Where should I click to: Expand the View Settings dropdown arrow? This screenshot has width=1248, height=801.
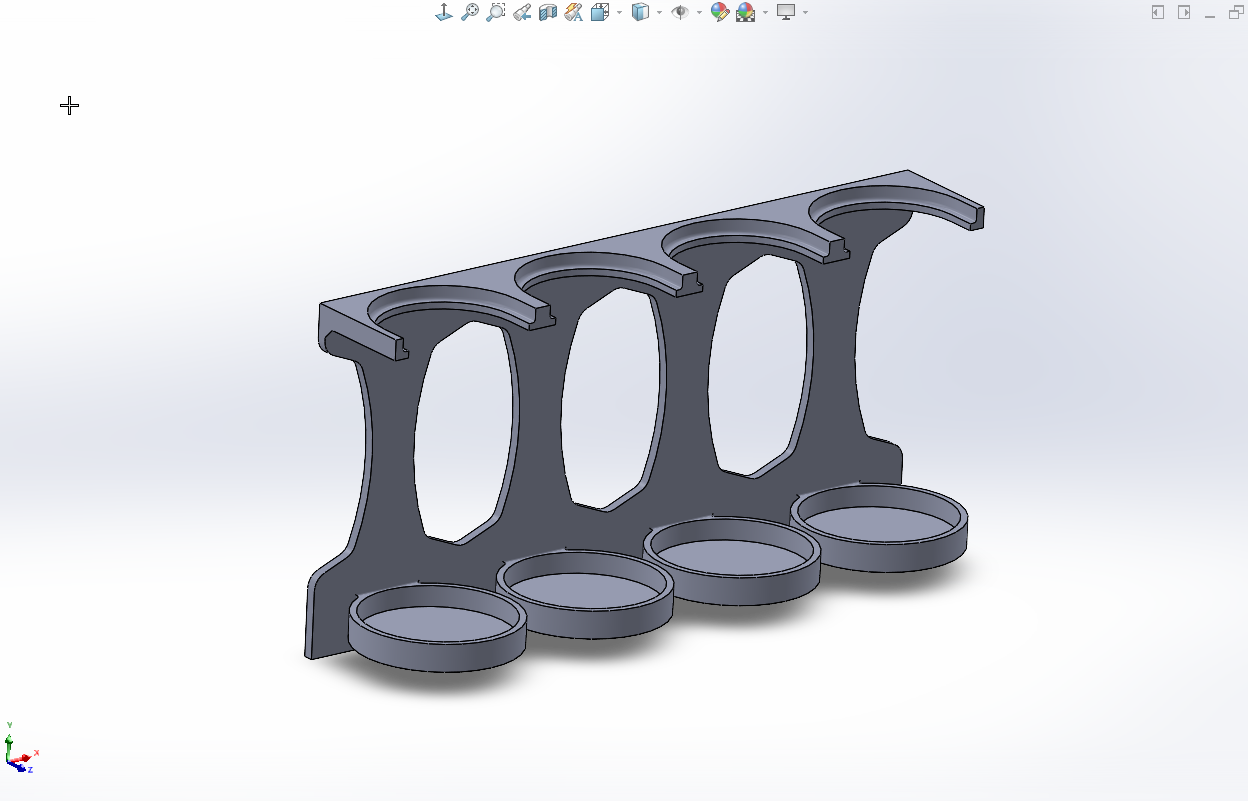click(805, 13)
